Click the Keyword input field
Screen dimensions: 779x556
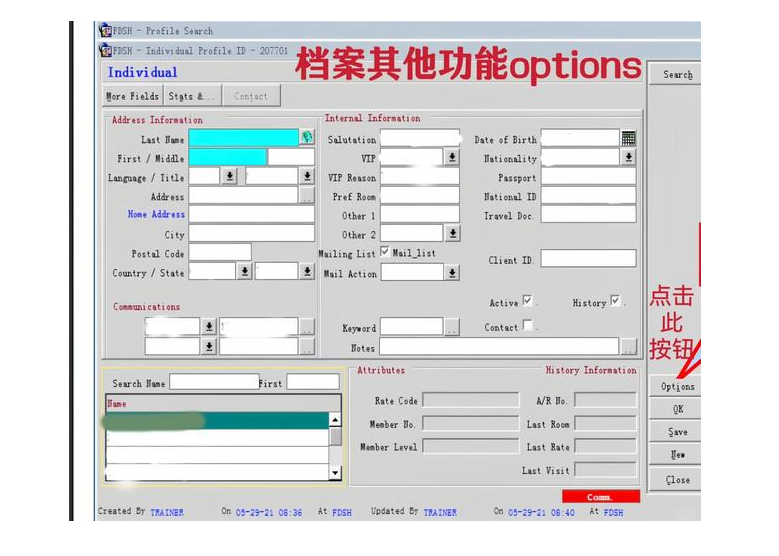click(x=411, y=327)
